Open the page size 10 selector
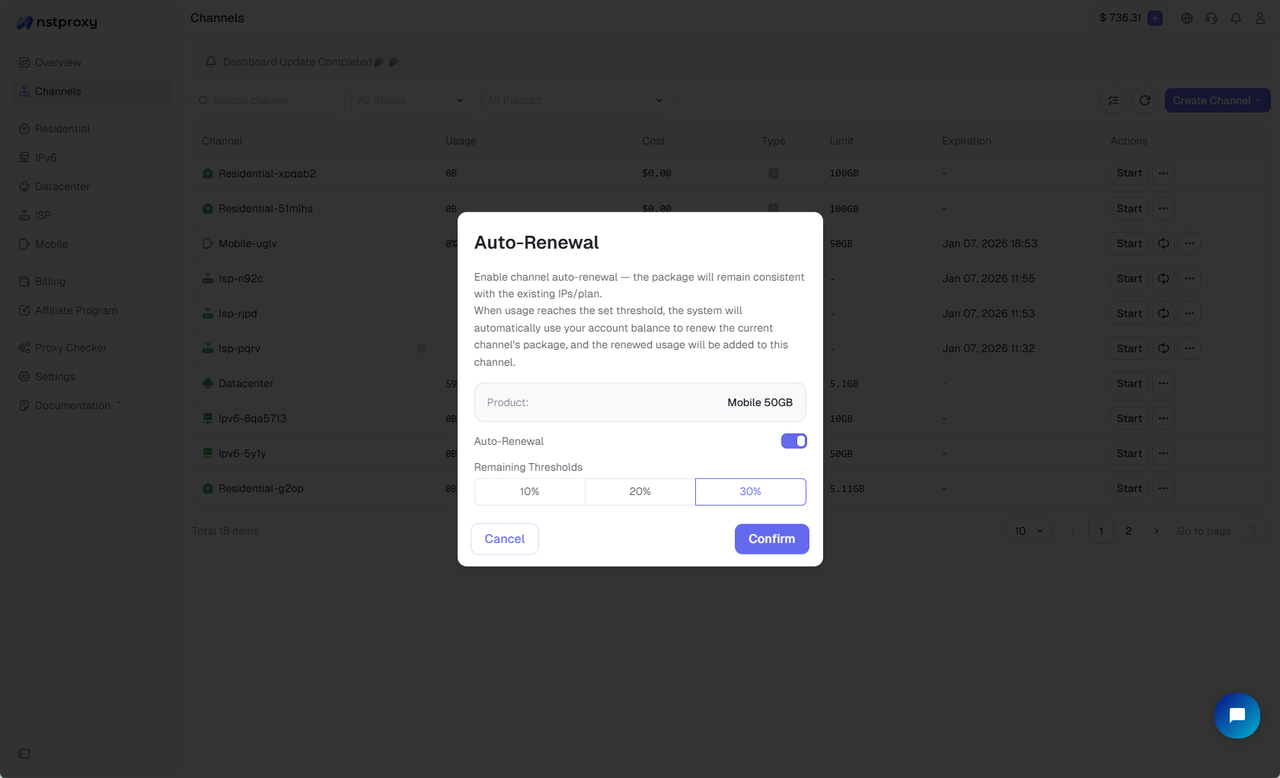 1029,530
